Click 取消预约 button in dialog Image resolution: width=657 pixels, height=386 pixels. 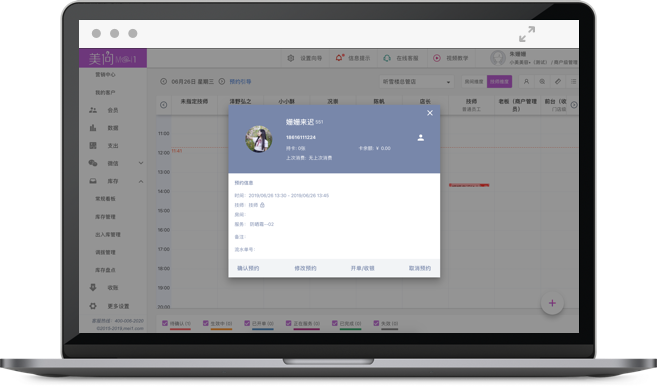(419, 268)
